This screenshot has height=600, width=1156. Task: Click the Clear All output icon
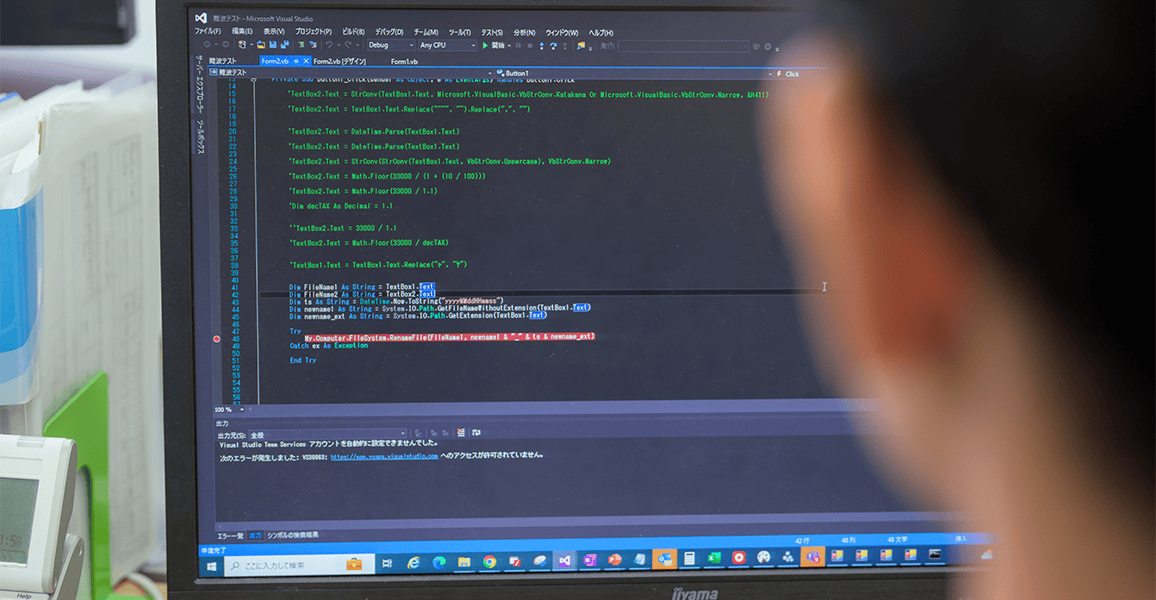[461, 433]
